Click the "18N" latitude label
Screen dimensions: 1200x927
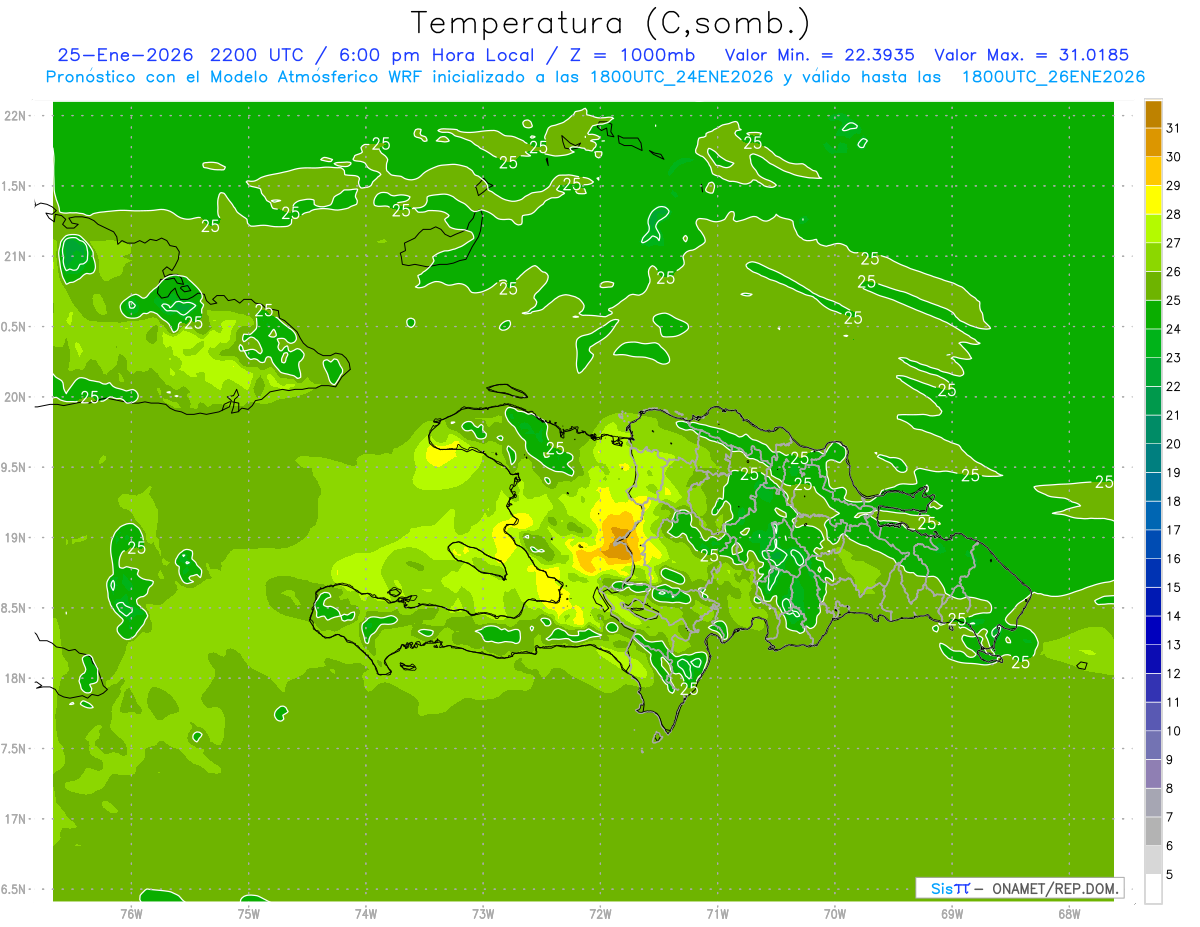click(15, 678)
